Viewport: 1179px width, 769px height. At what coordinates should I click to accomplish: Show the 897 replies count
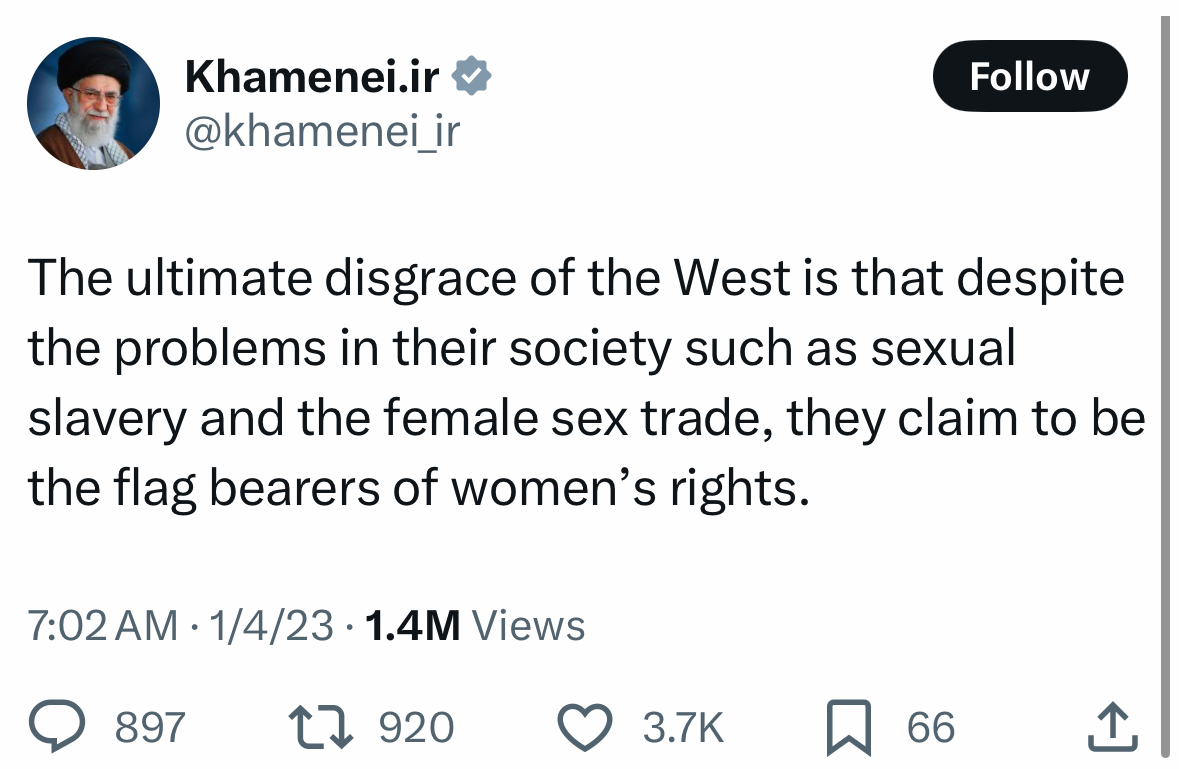coord(150,727)
